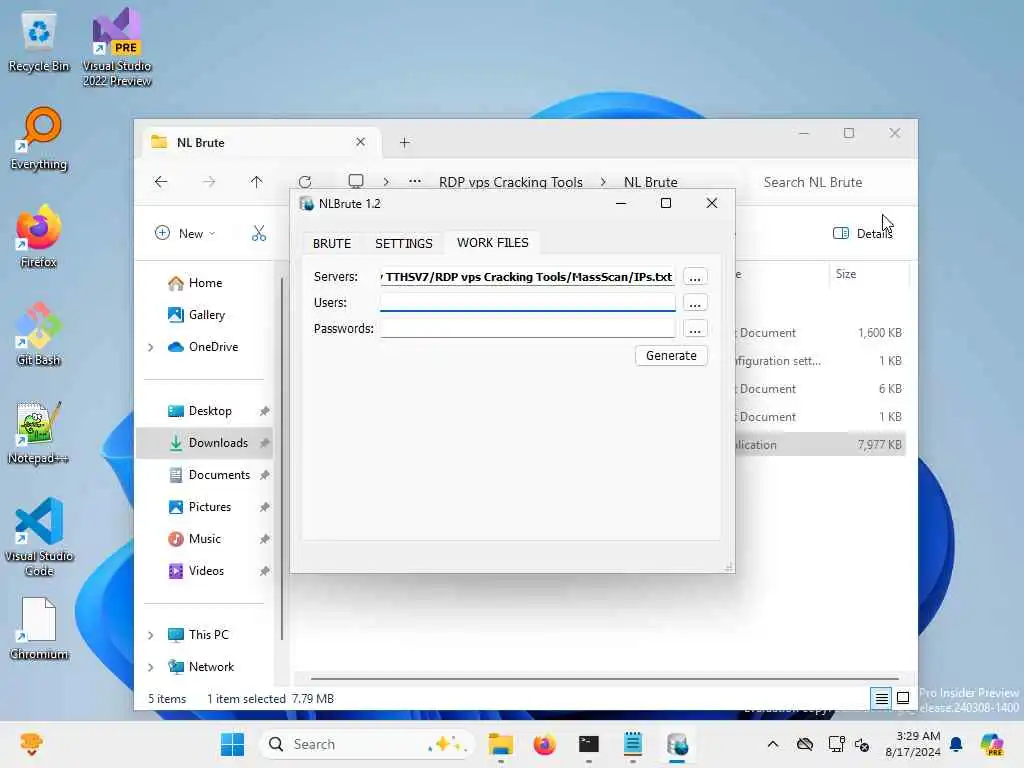1024x768 pixels.
Task: Open File Explorer from the taskbar
Action: (501, 744)
